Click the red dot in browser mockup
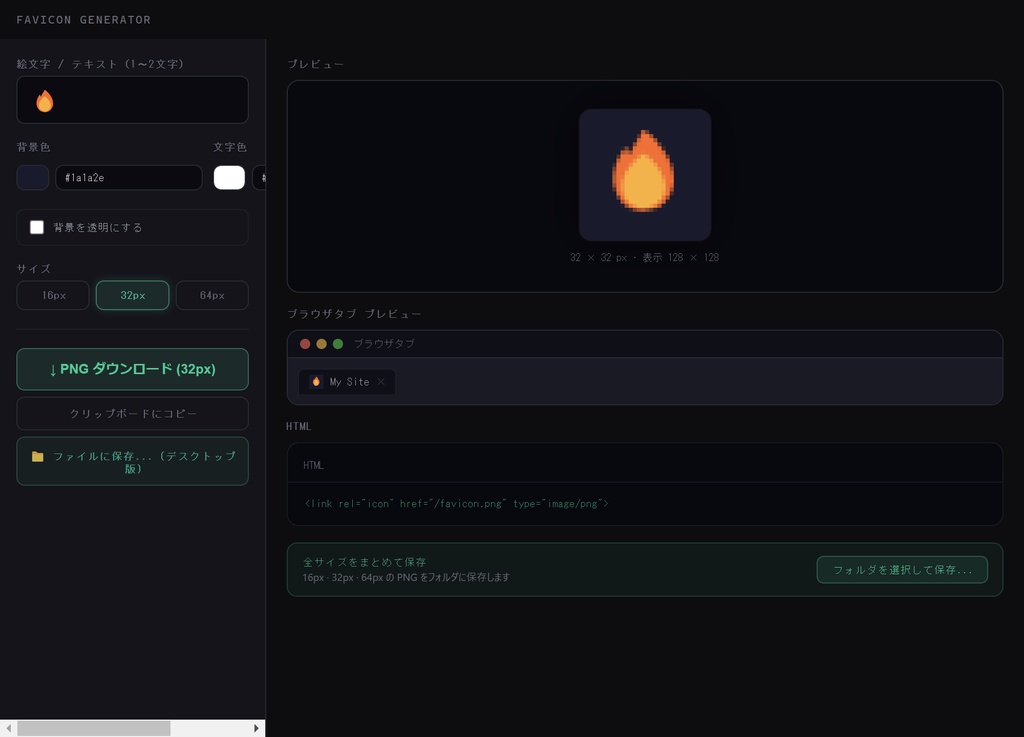Image resolution: width=1024 pixels, height=737 pixels. click(305, 344)
